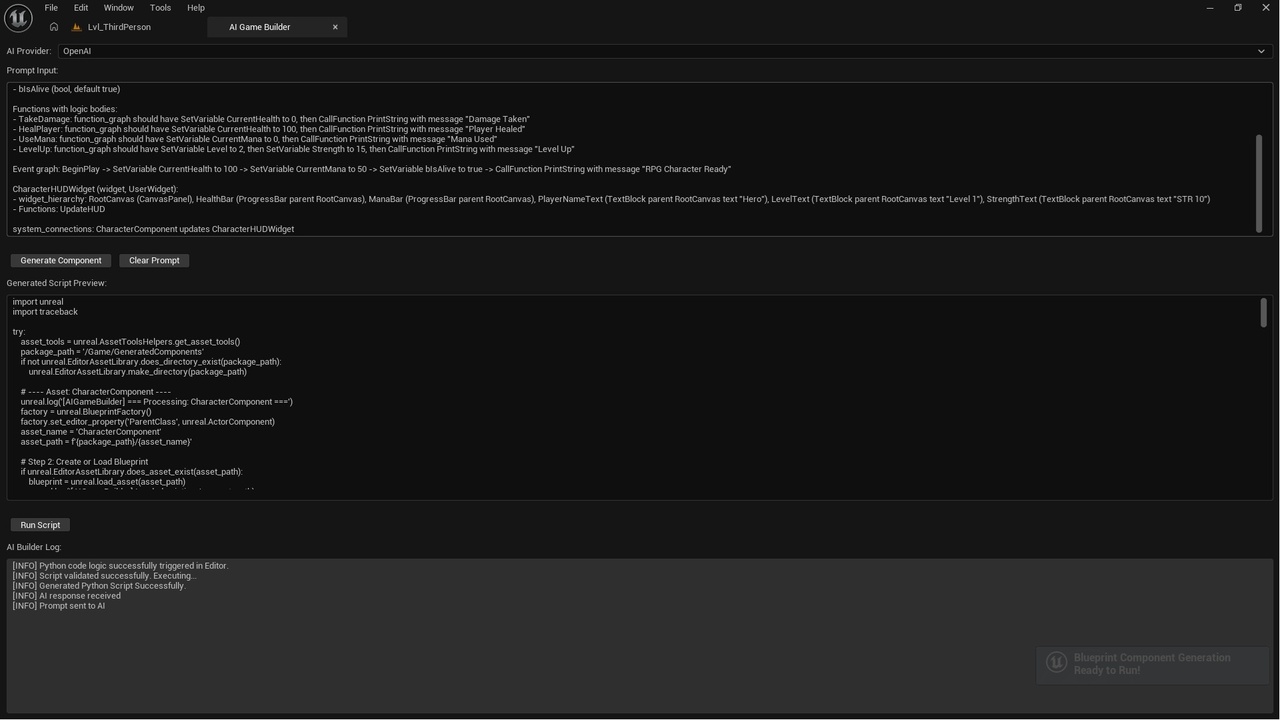Close the AI Game Builder tab
This screenshot has height=720, width=1280.
[335, 27]
